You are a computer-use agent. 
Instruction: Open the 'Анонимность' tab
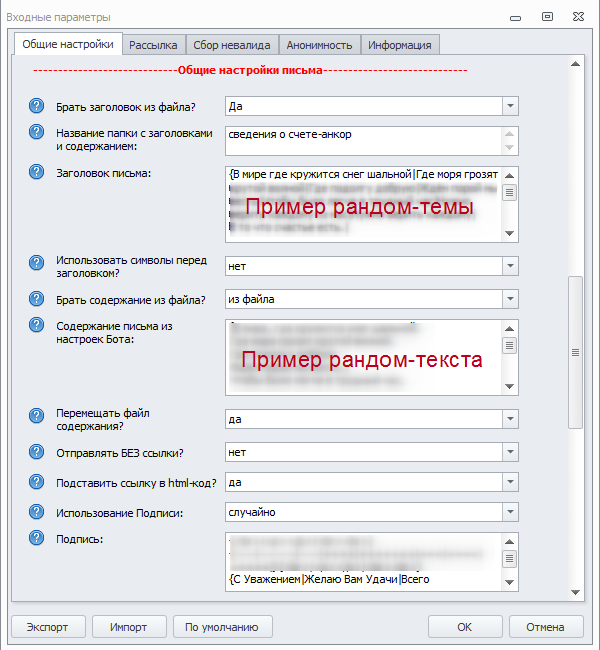tap(319, 45)
